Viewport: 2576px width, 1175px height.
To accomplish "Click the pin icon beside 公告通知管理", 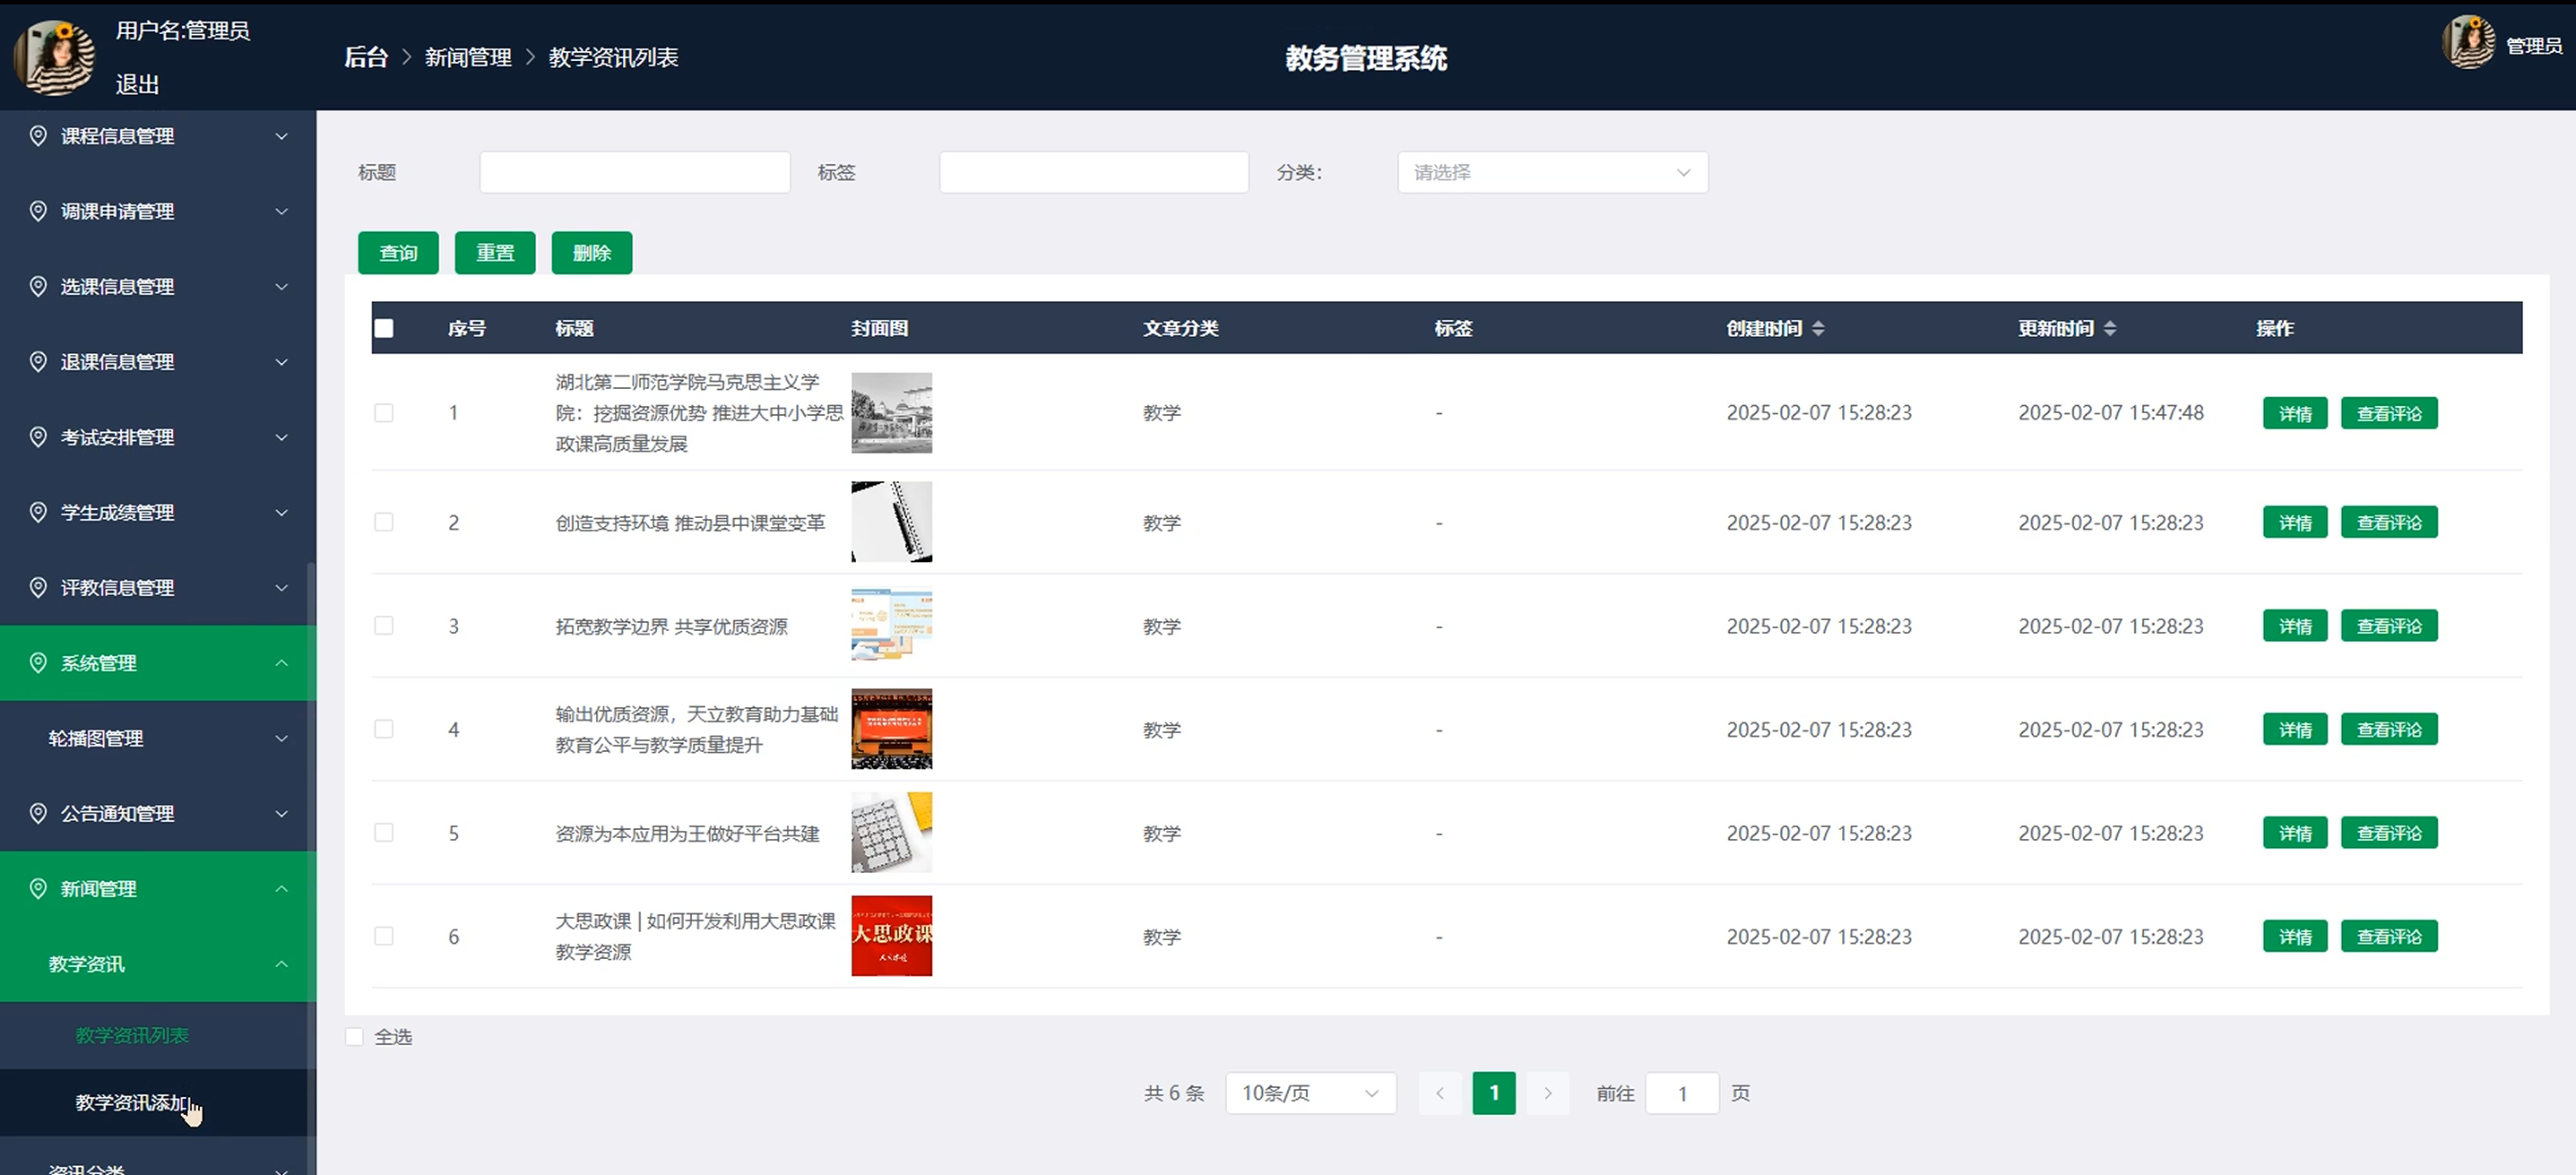I will (38, 813).
